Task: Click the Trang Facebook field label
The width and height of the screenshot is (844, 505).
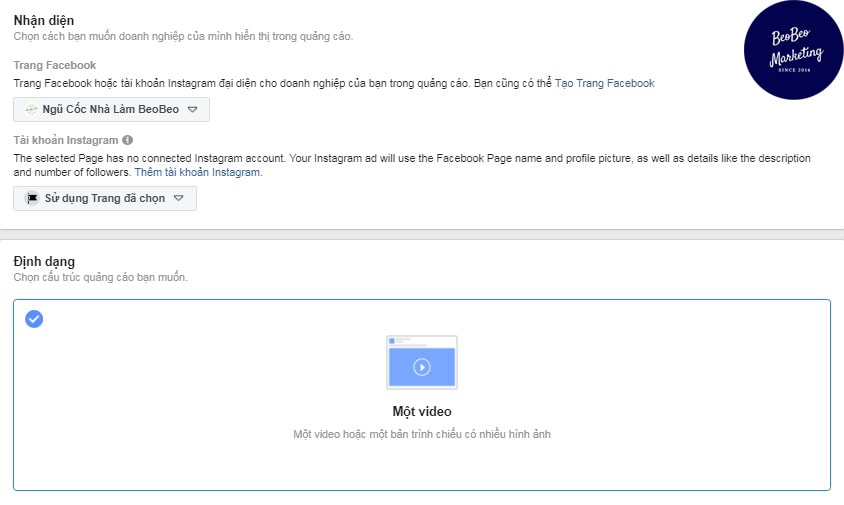Action: pos(55,65)
